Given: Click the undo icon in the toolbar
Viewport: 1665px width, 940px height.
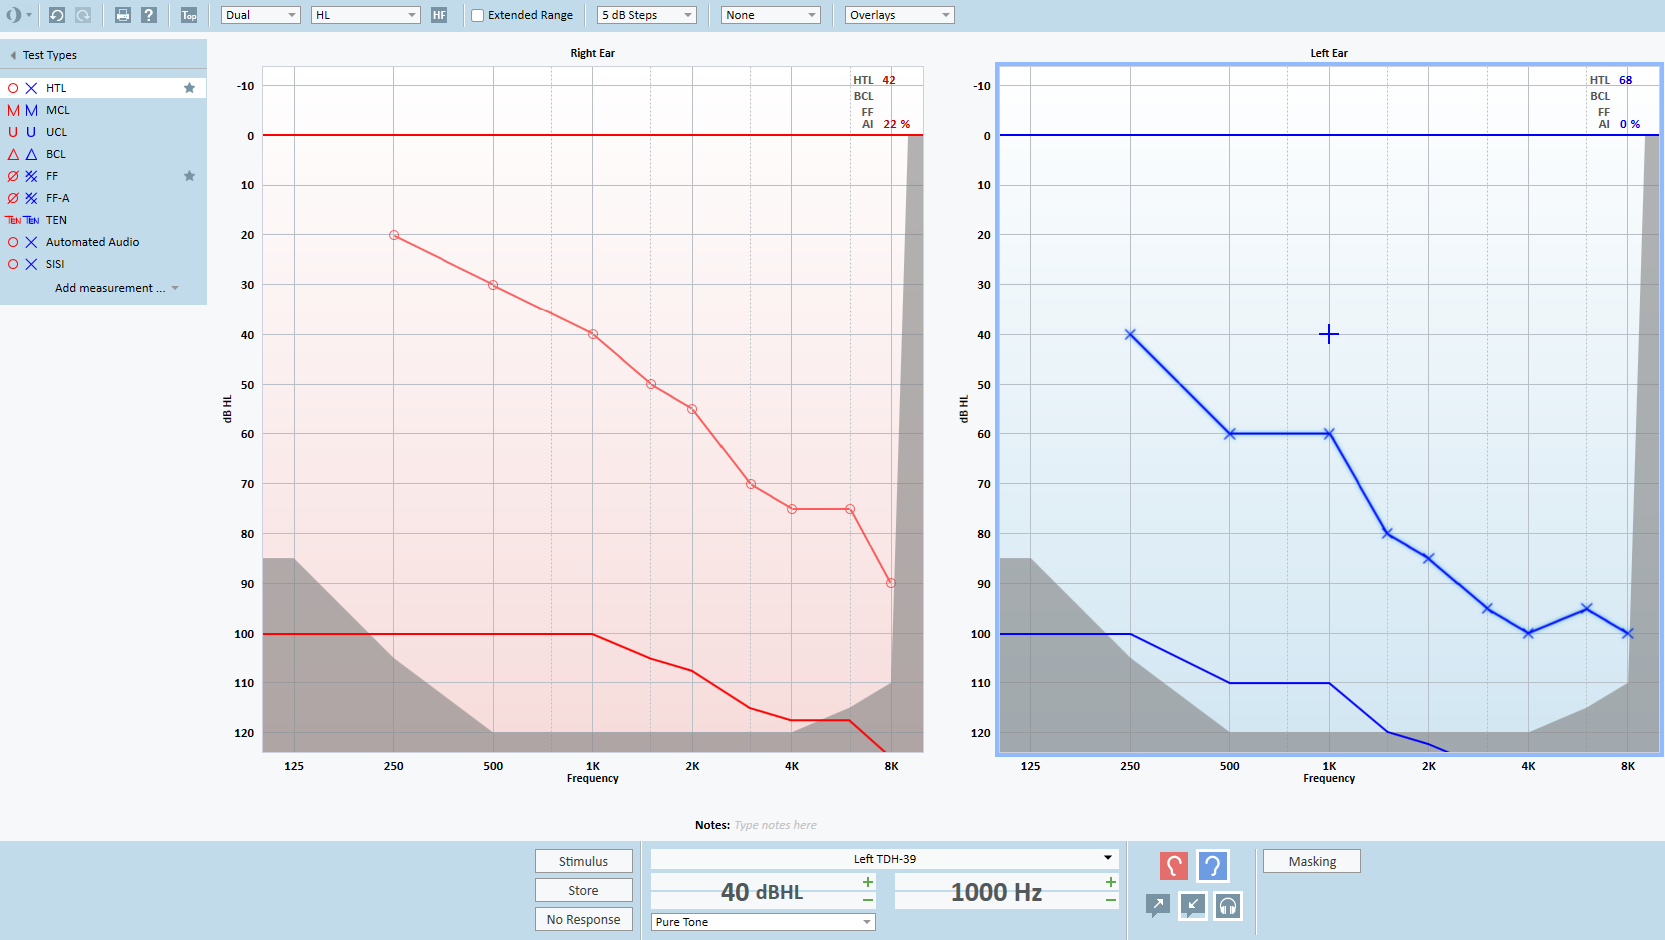Looking at the screenshot, I should [x=57, y=15].
